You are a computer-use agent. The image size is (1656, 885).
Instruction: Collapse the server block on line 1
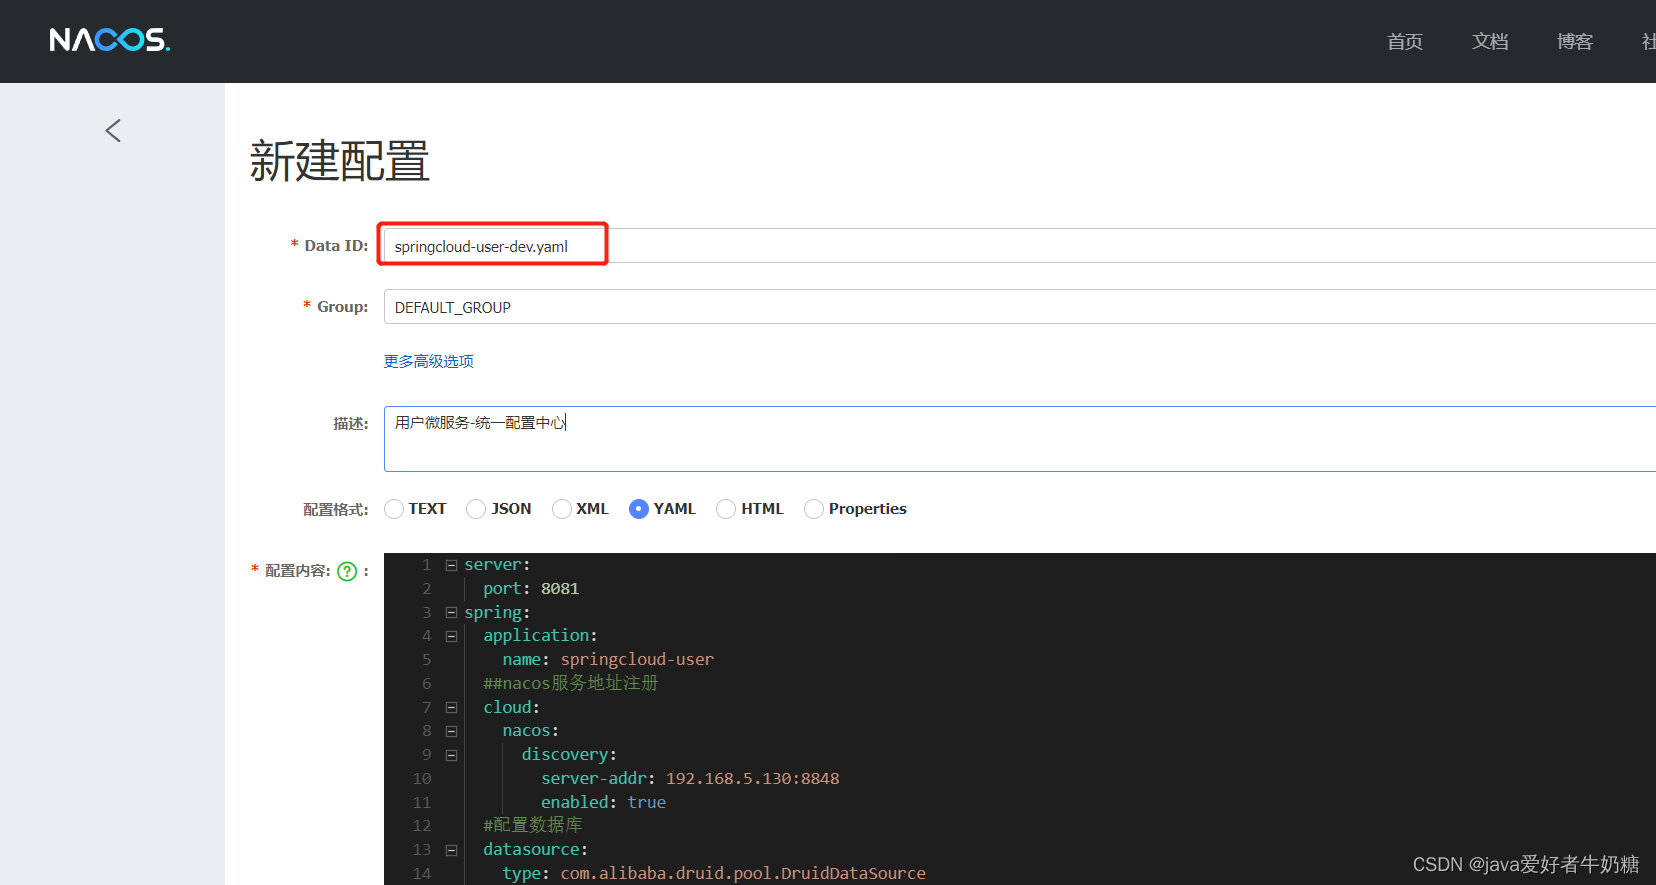[451, 565]
